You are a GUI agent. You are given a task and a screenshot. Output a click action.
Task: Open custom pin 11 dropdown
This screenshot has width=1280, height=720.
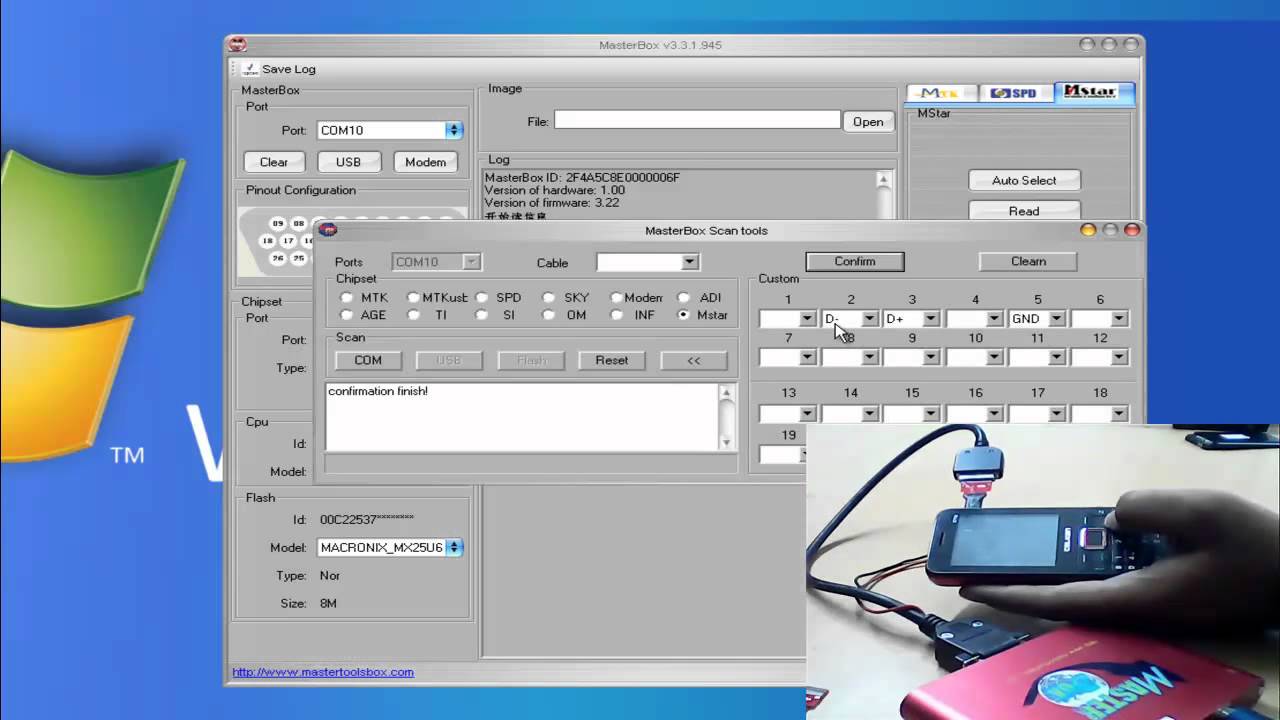(1056, 357)
